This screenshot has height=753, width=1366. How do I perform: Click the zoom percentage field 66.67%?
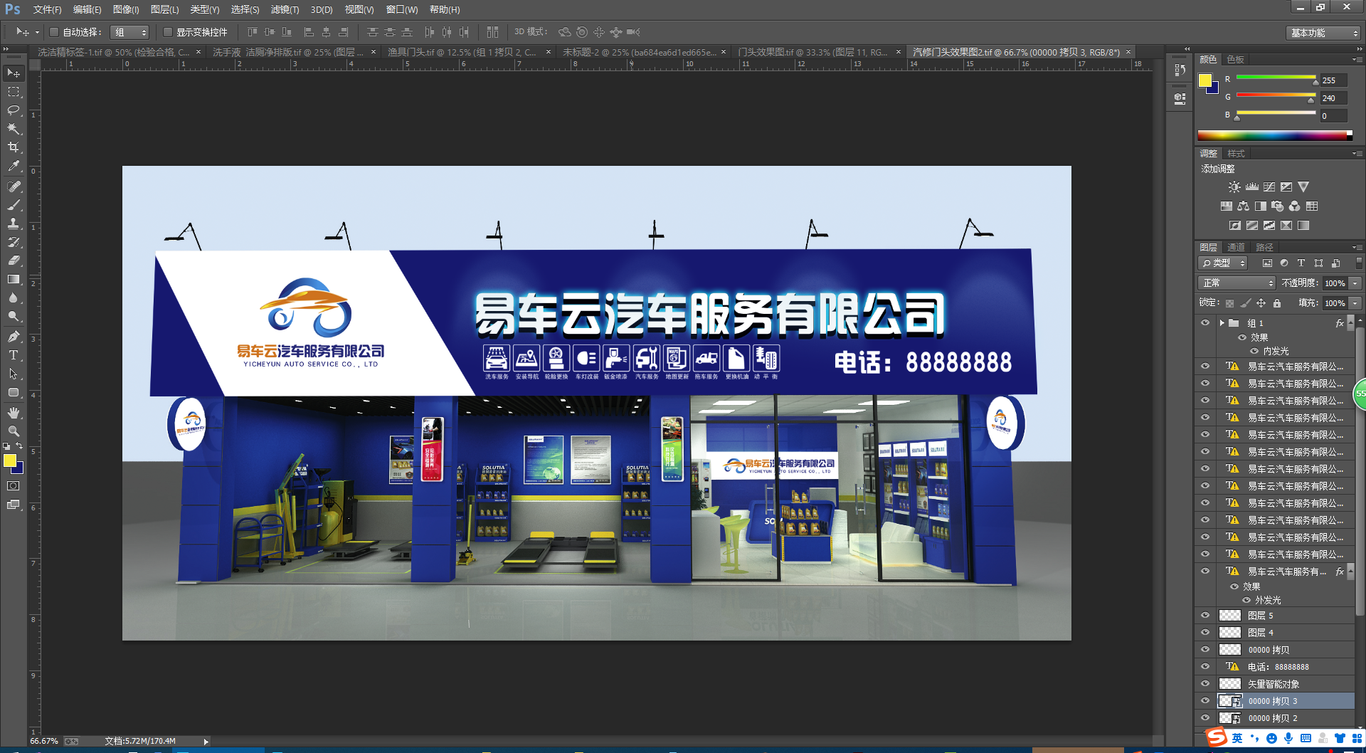pyautogui.click(x=44, y=742)
